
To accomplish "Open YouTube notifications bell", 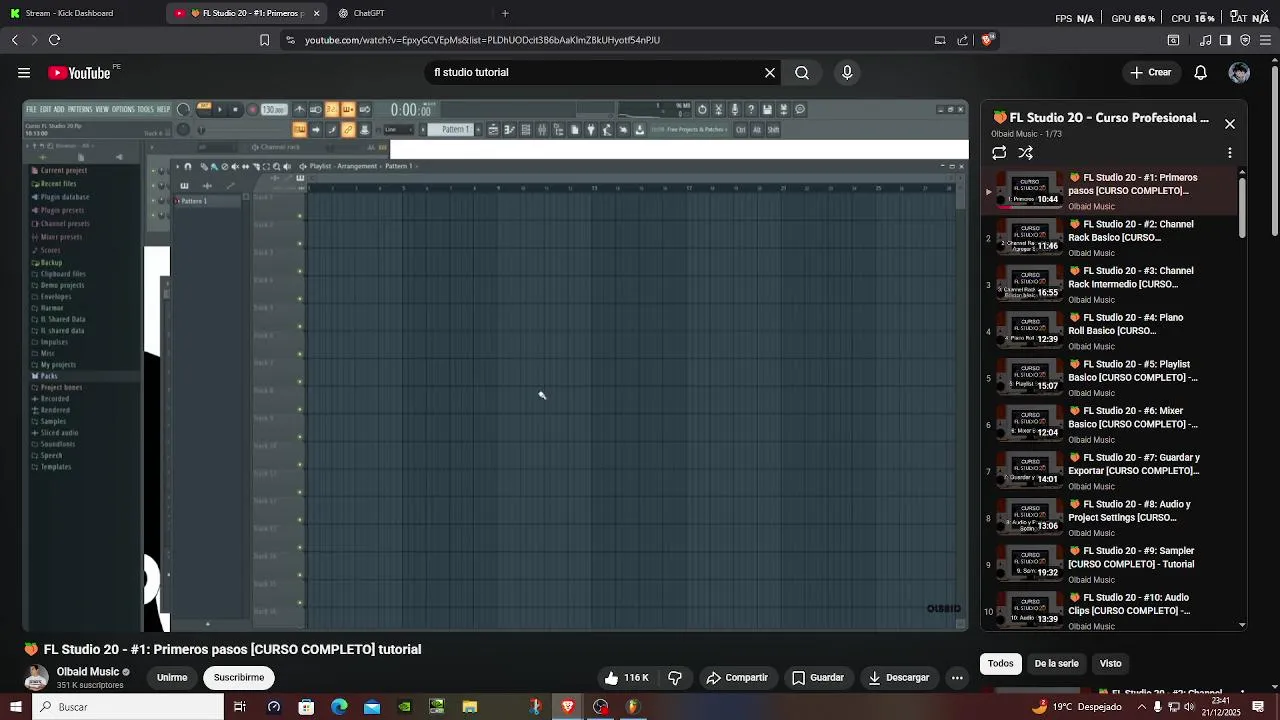I will click(x=1201, y=72).
